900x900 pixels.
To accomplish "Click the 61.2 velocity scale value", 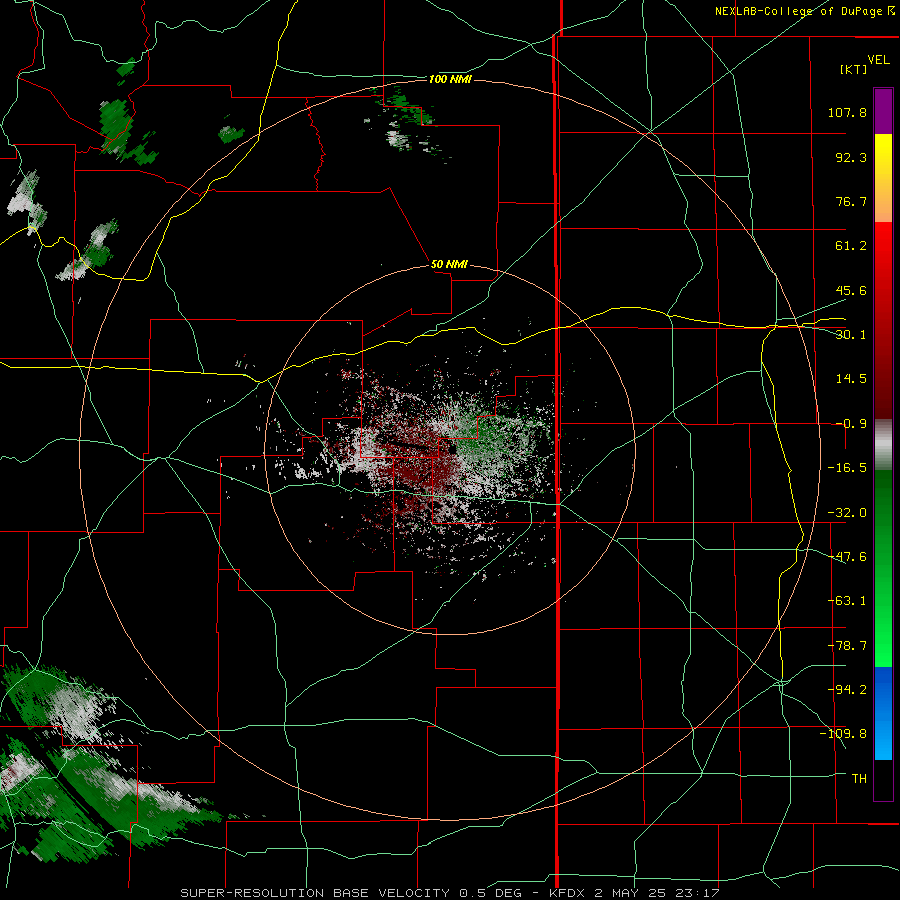I will (x=851, y=246).
